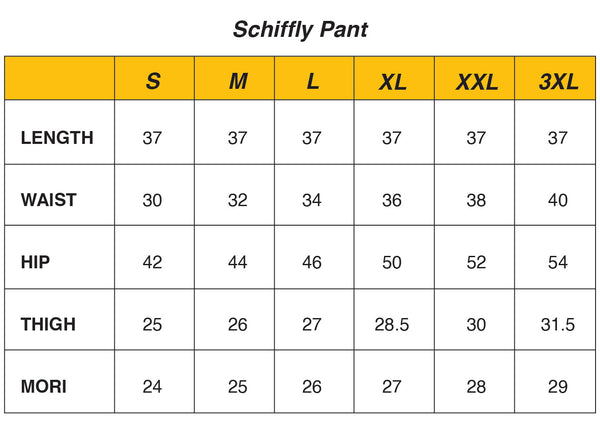Click the 3XL size column header
Image resolution: width=600 pixels, height=422 pixels.
[558, 82]
